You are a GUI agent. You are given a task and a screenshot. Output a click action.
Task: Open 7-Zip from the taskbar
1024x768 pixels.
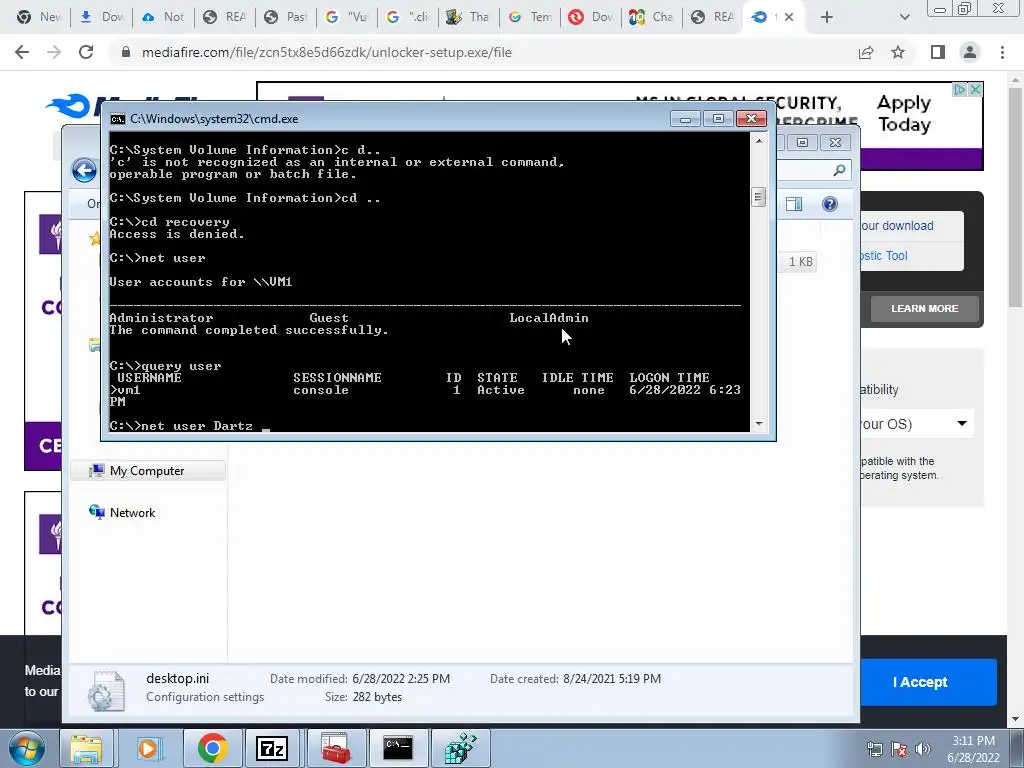click(x=272, y=748)
